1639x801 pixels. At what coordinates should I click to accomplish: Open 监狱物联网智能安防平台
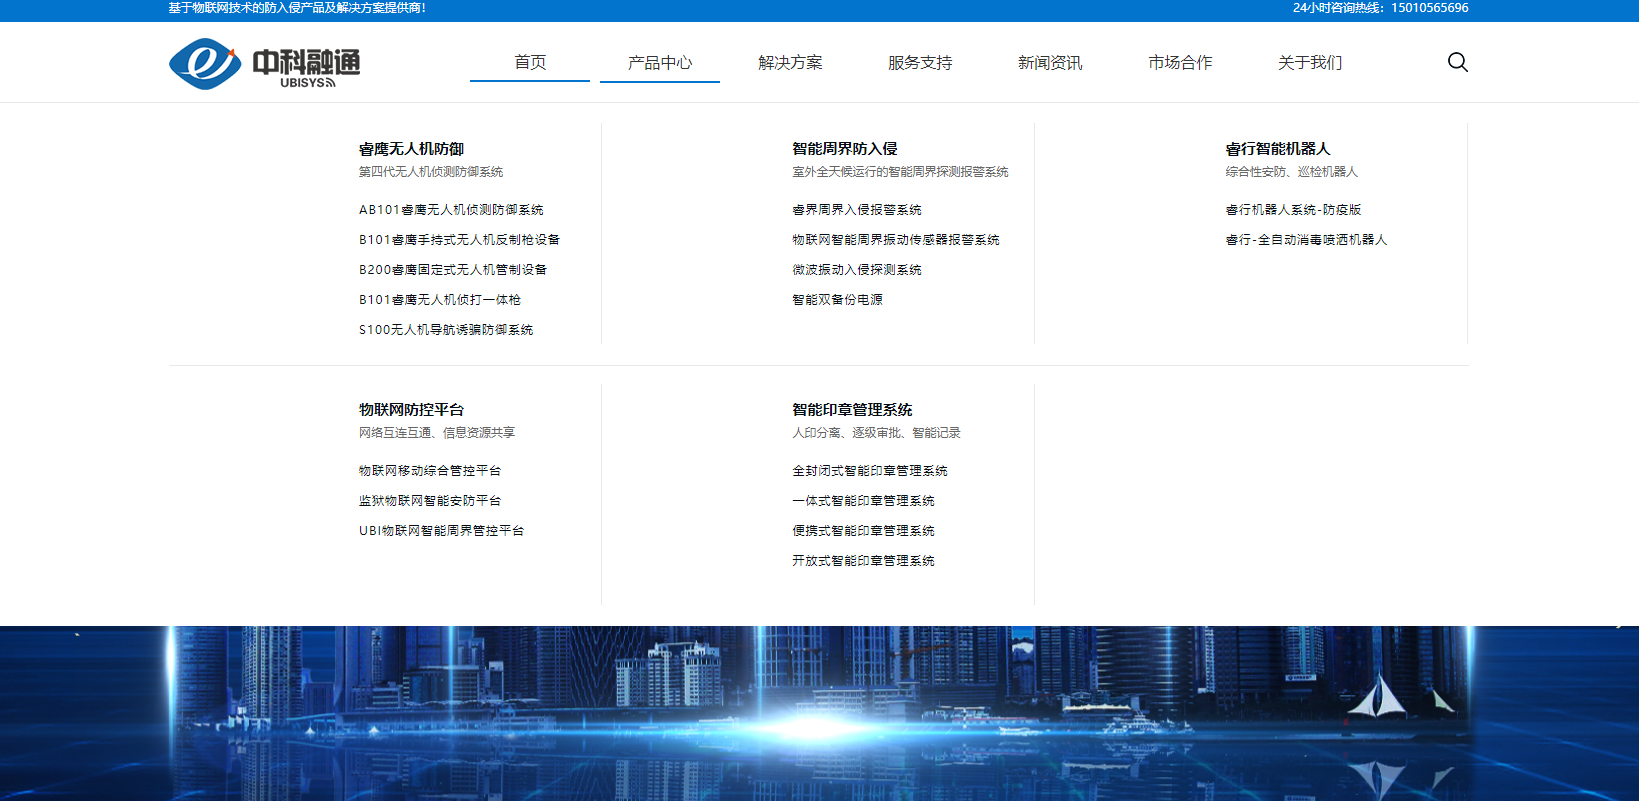pos(430,501)
